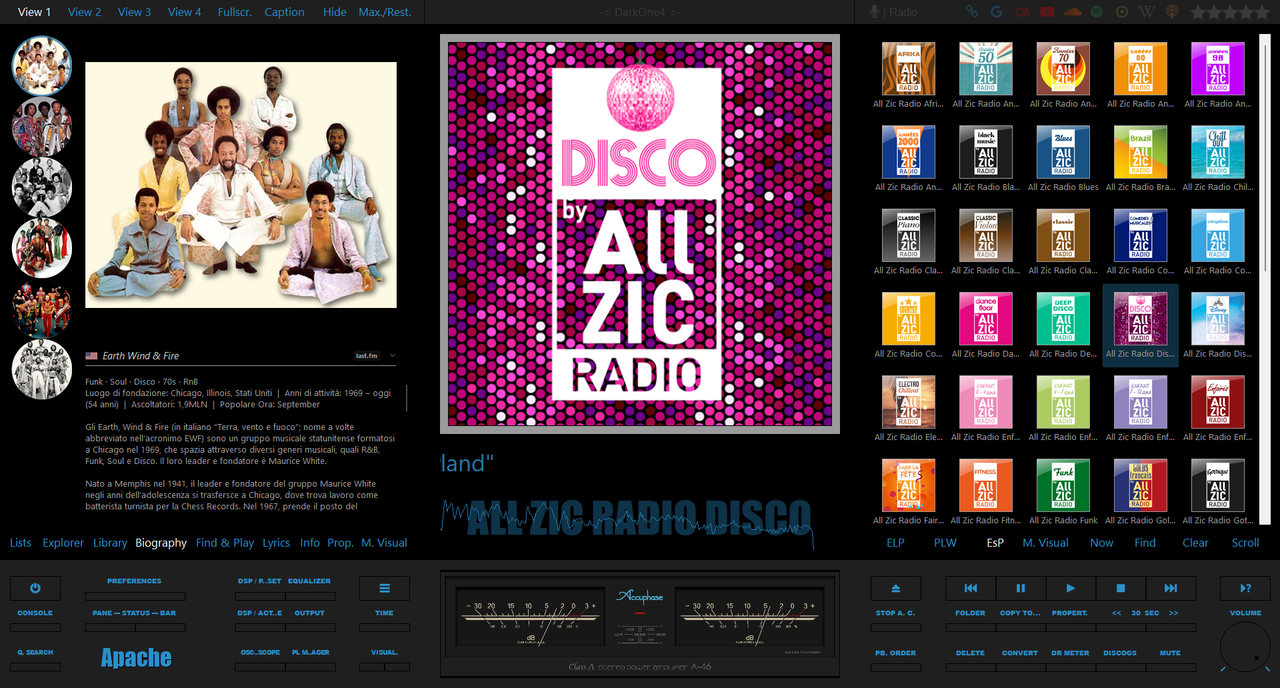The image size is (1280, 688).
Task: Switch to View 2
Action: pos(85,12)
